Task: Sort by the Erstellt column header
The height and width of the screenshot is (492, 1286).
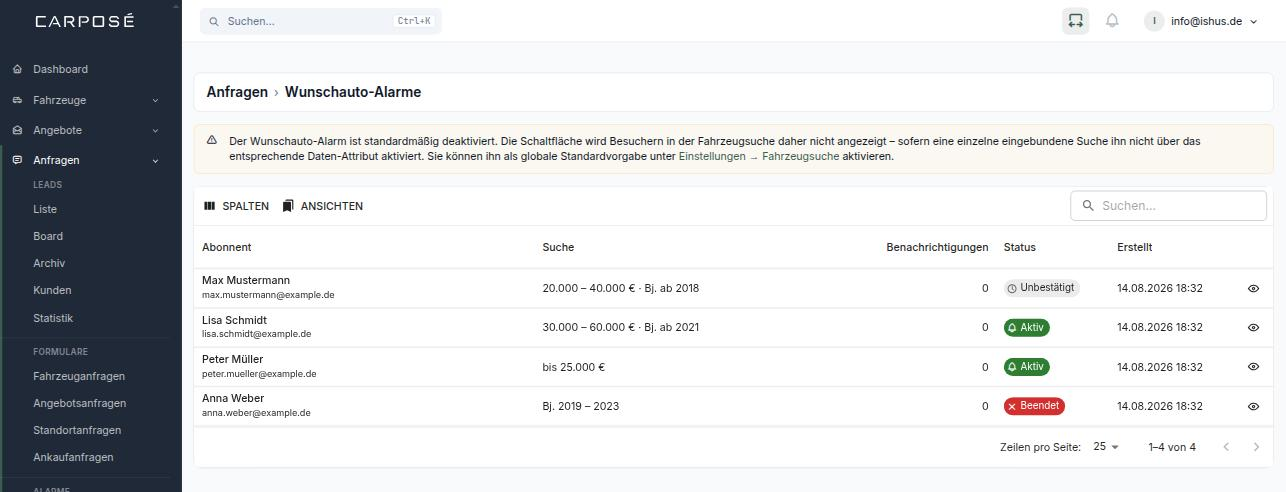Action: (x=1135, y=247)
